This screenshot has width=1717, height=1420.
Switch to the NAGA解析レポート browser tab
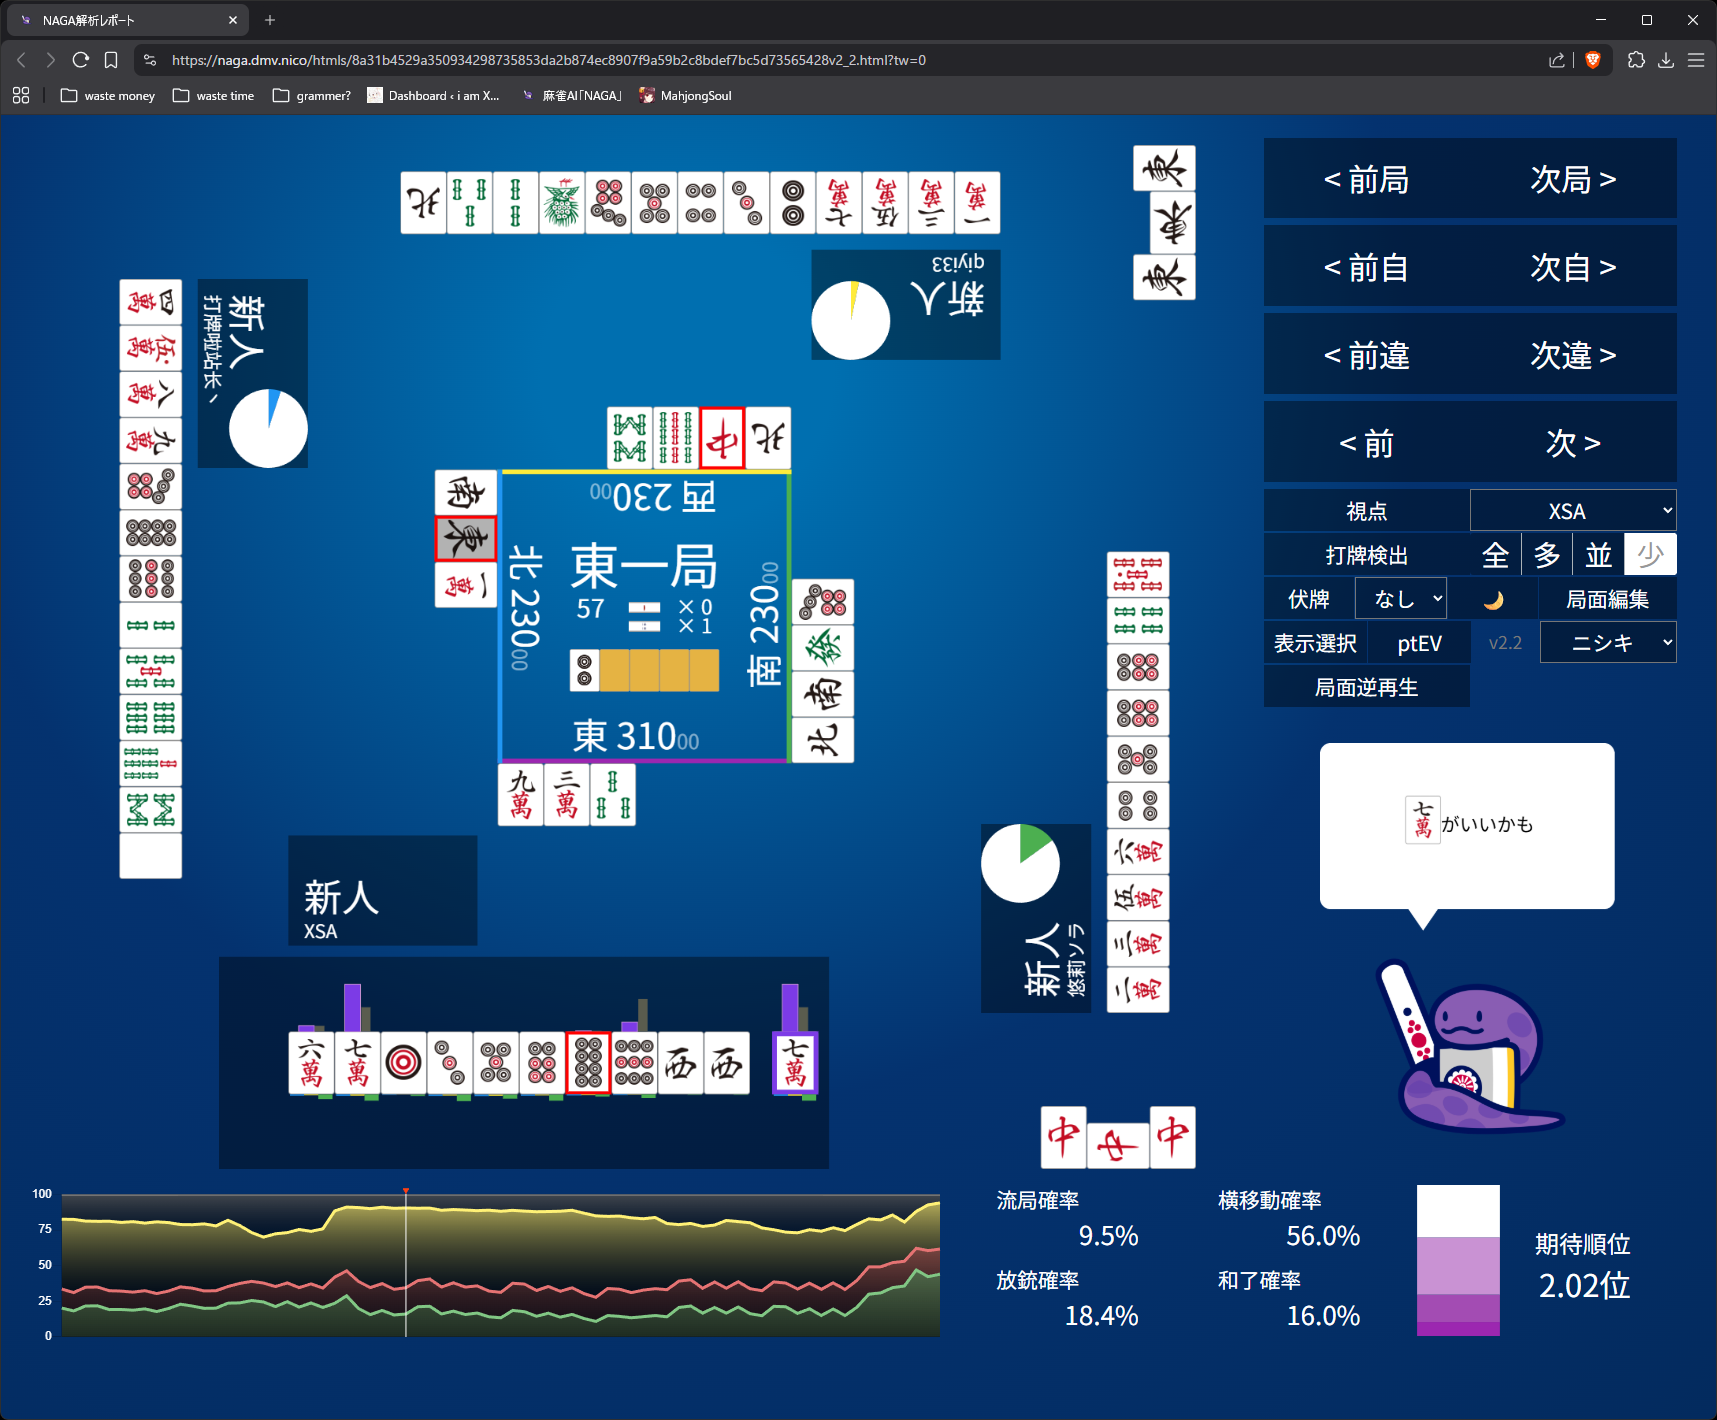pyautogui.click(x=120, y=20)
